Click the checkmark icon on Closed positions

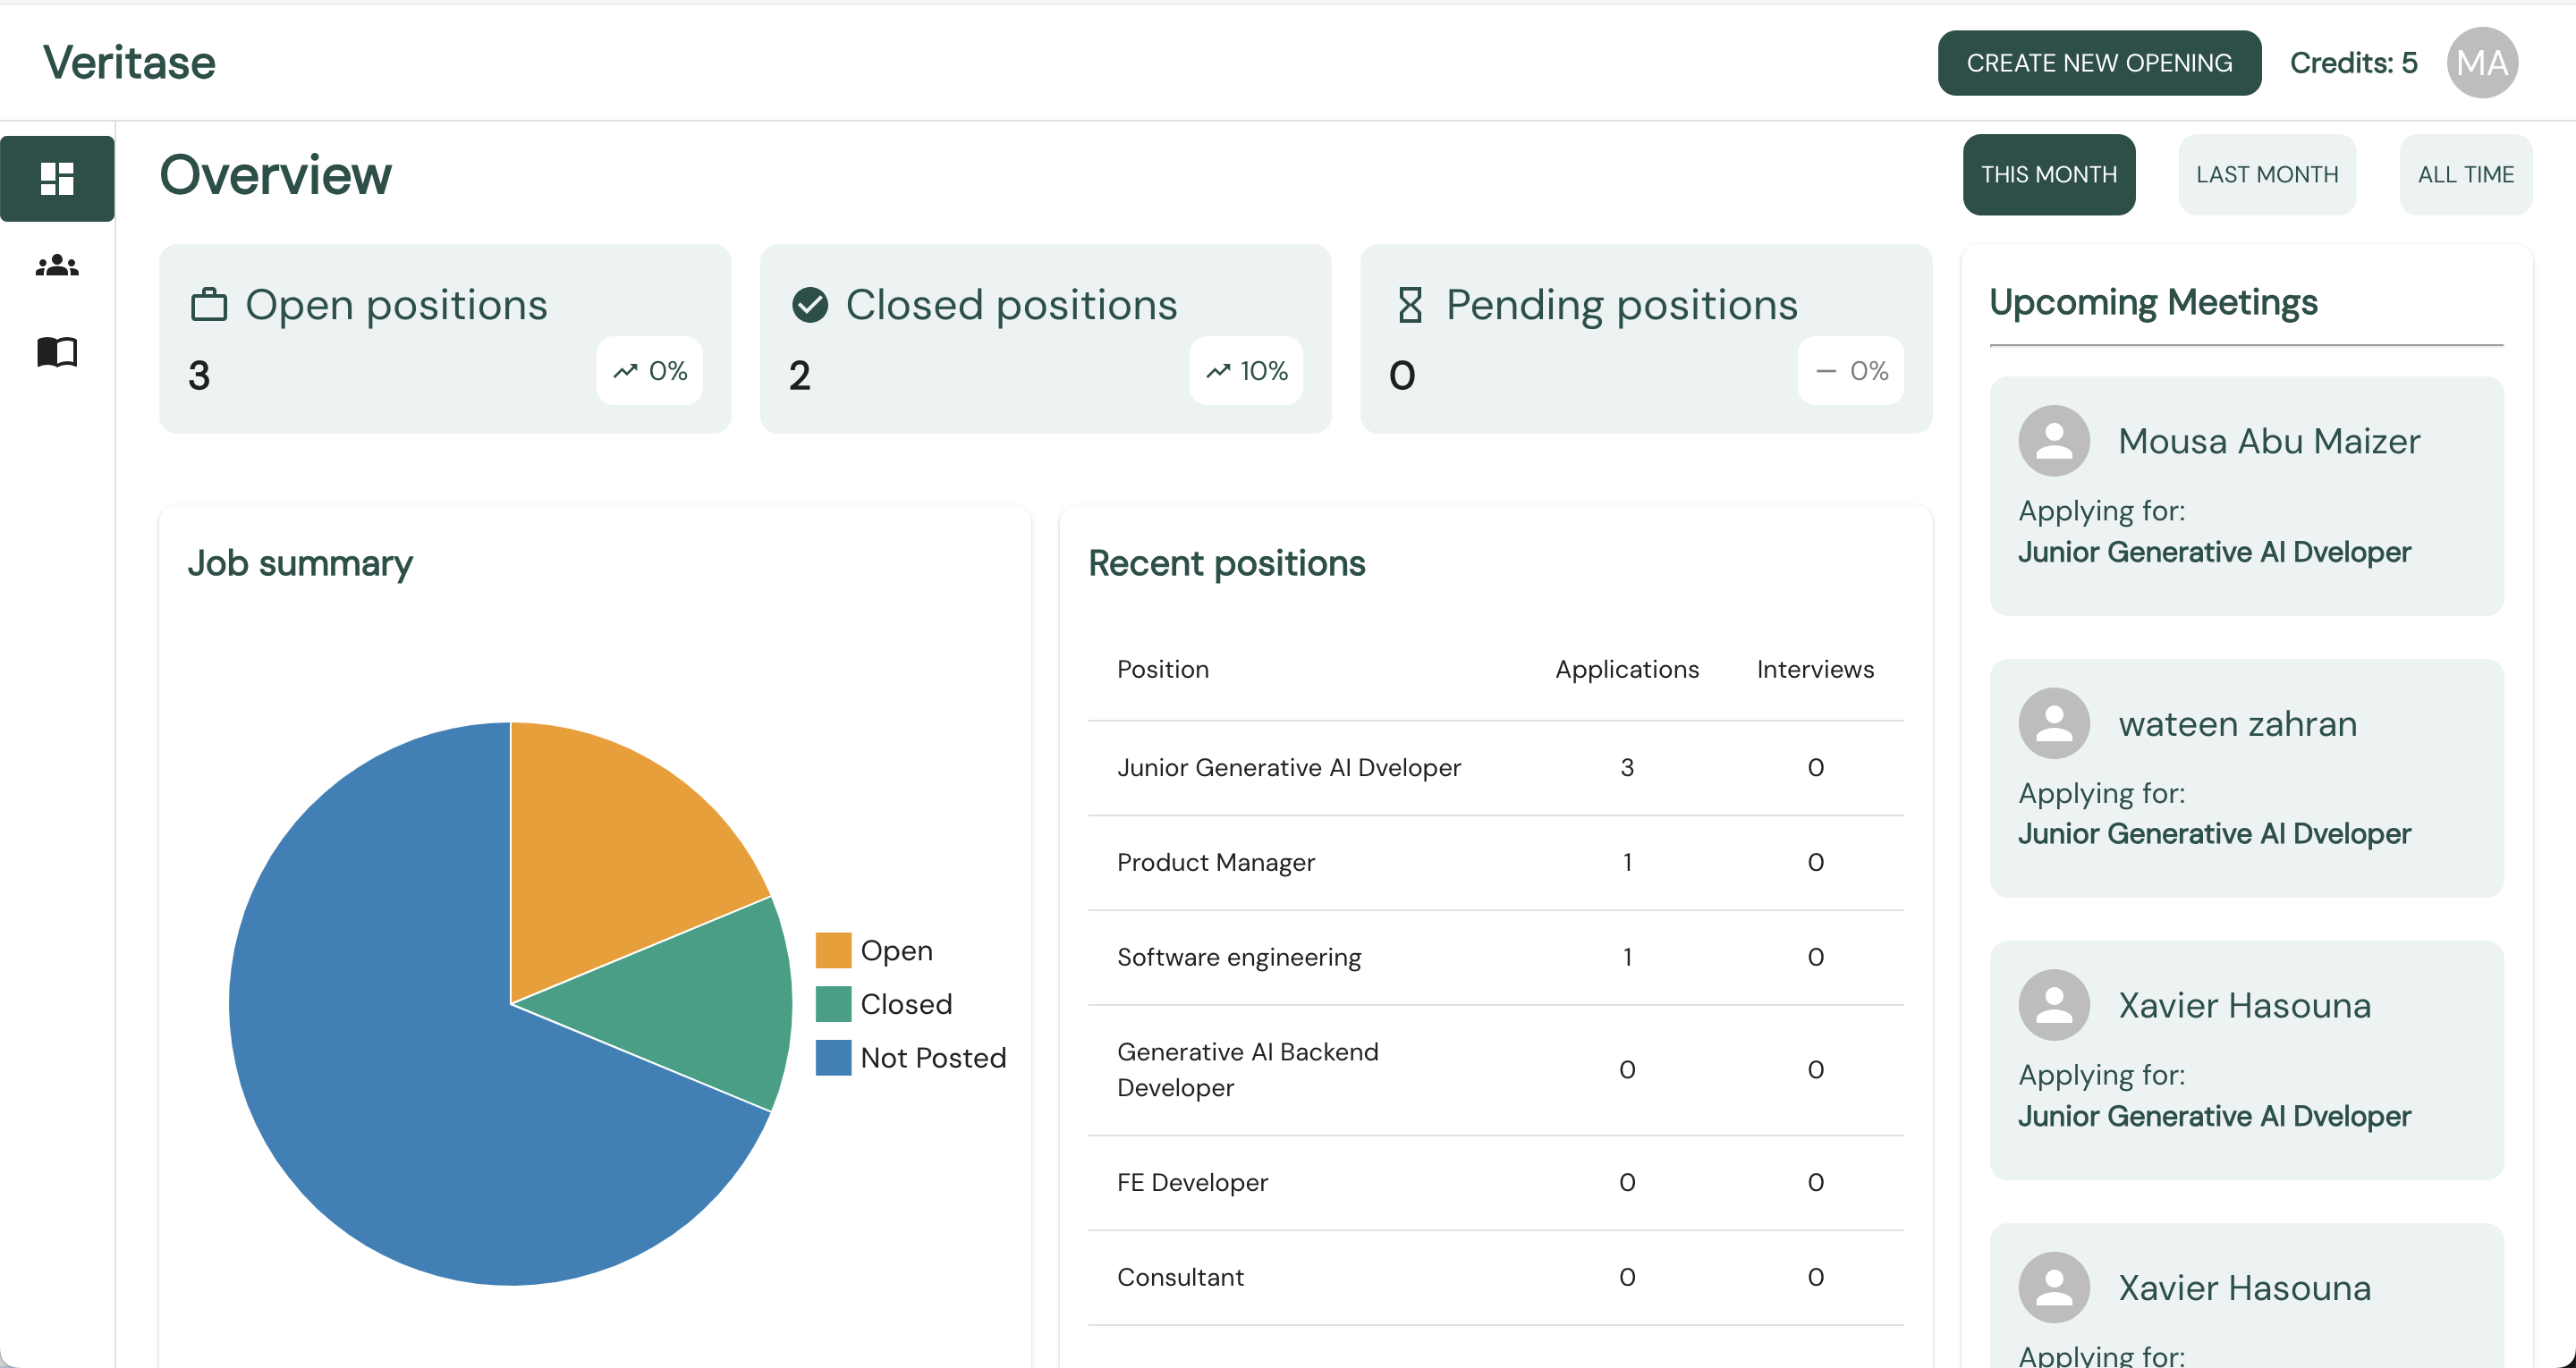pyautogui.click(x=809, y=305)
